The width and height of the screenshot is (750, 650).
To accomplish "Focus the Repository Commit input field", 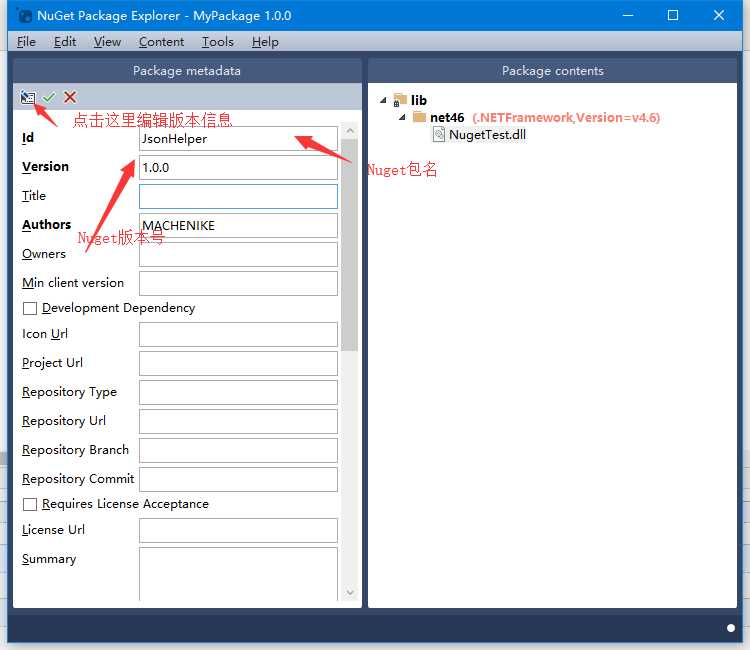I will [x=238, y=479].
